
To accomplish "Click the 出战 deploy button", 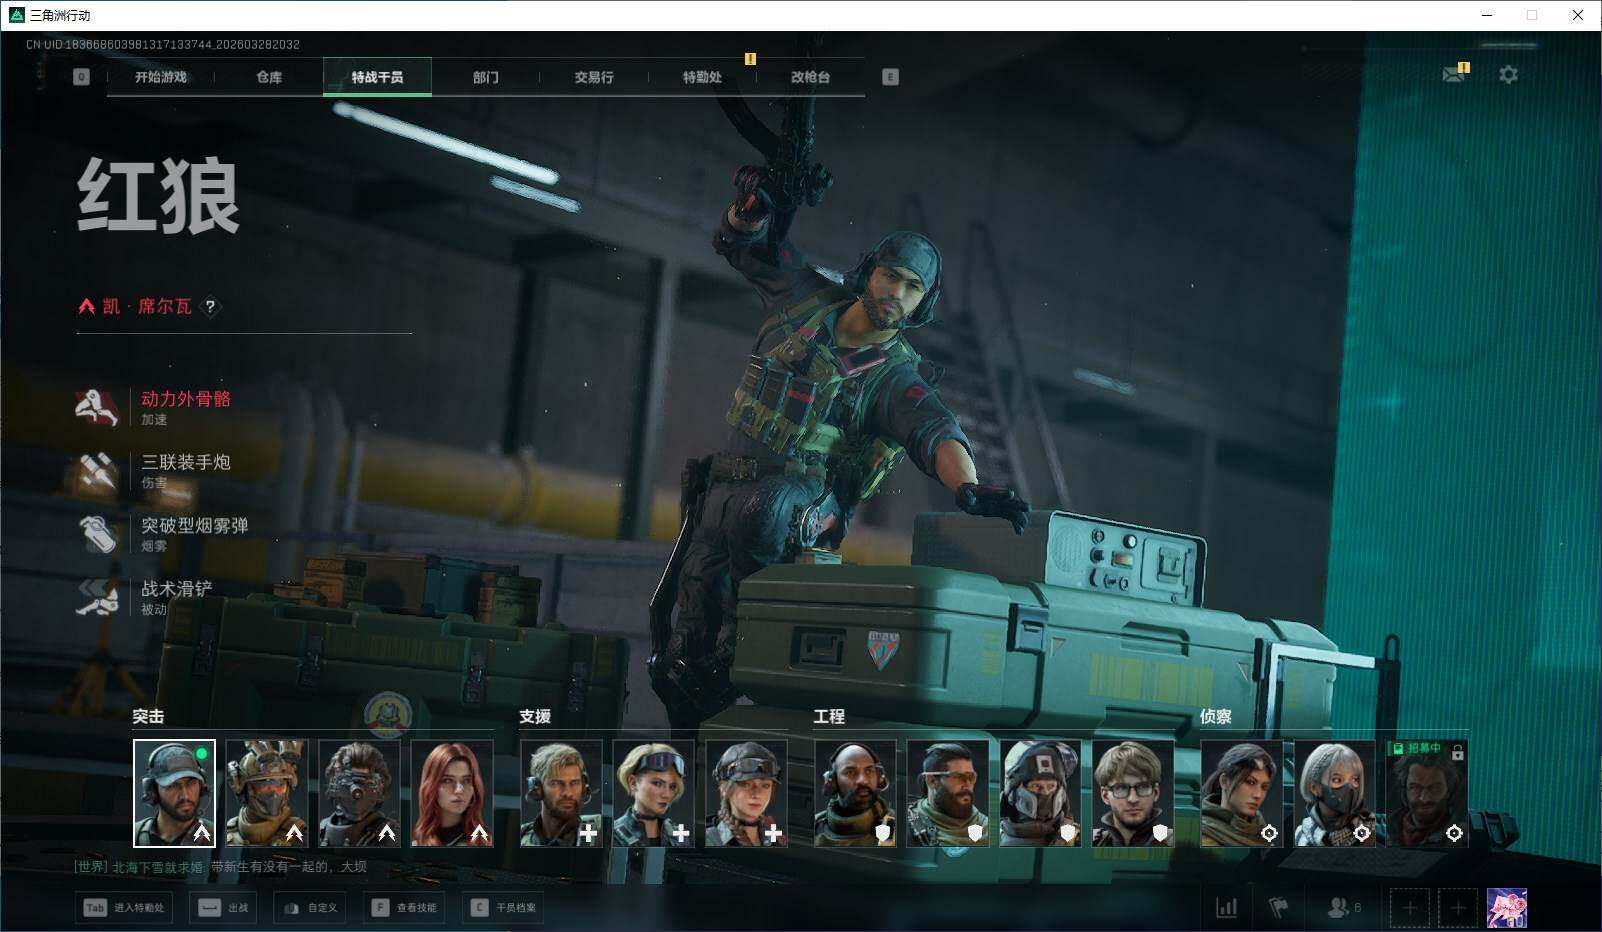I will point(223,908).
